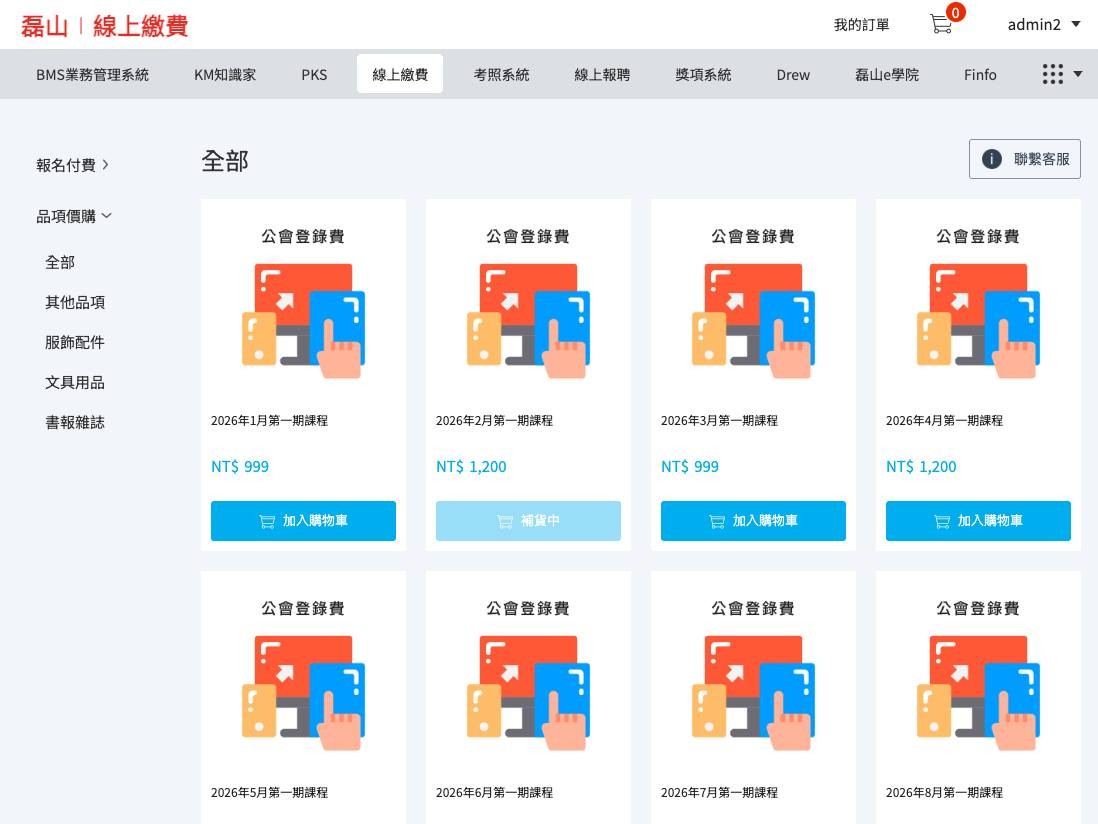Switch to the KM知識家 tab

coord(225,74)
